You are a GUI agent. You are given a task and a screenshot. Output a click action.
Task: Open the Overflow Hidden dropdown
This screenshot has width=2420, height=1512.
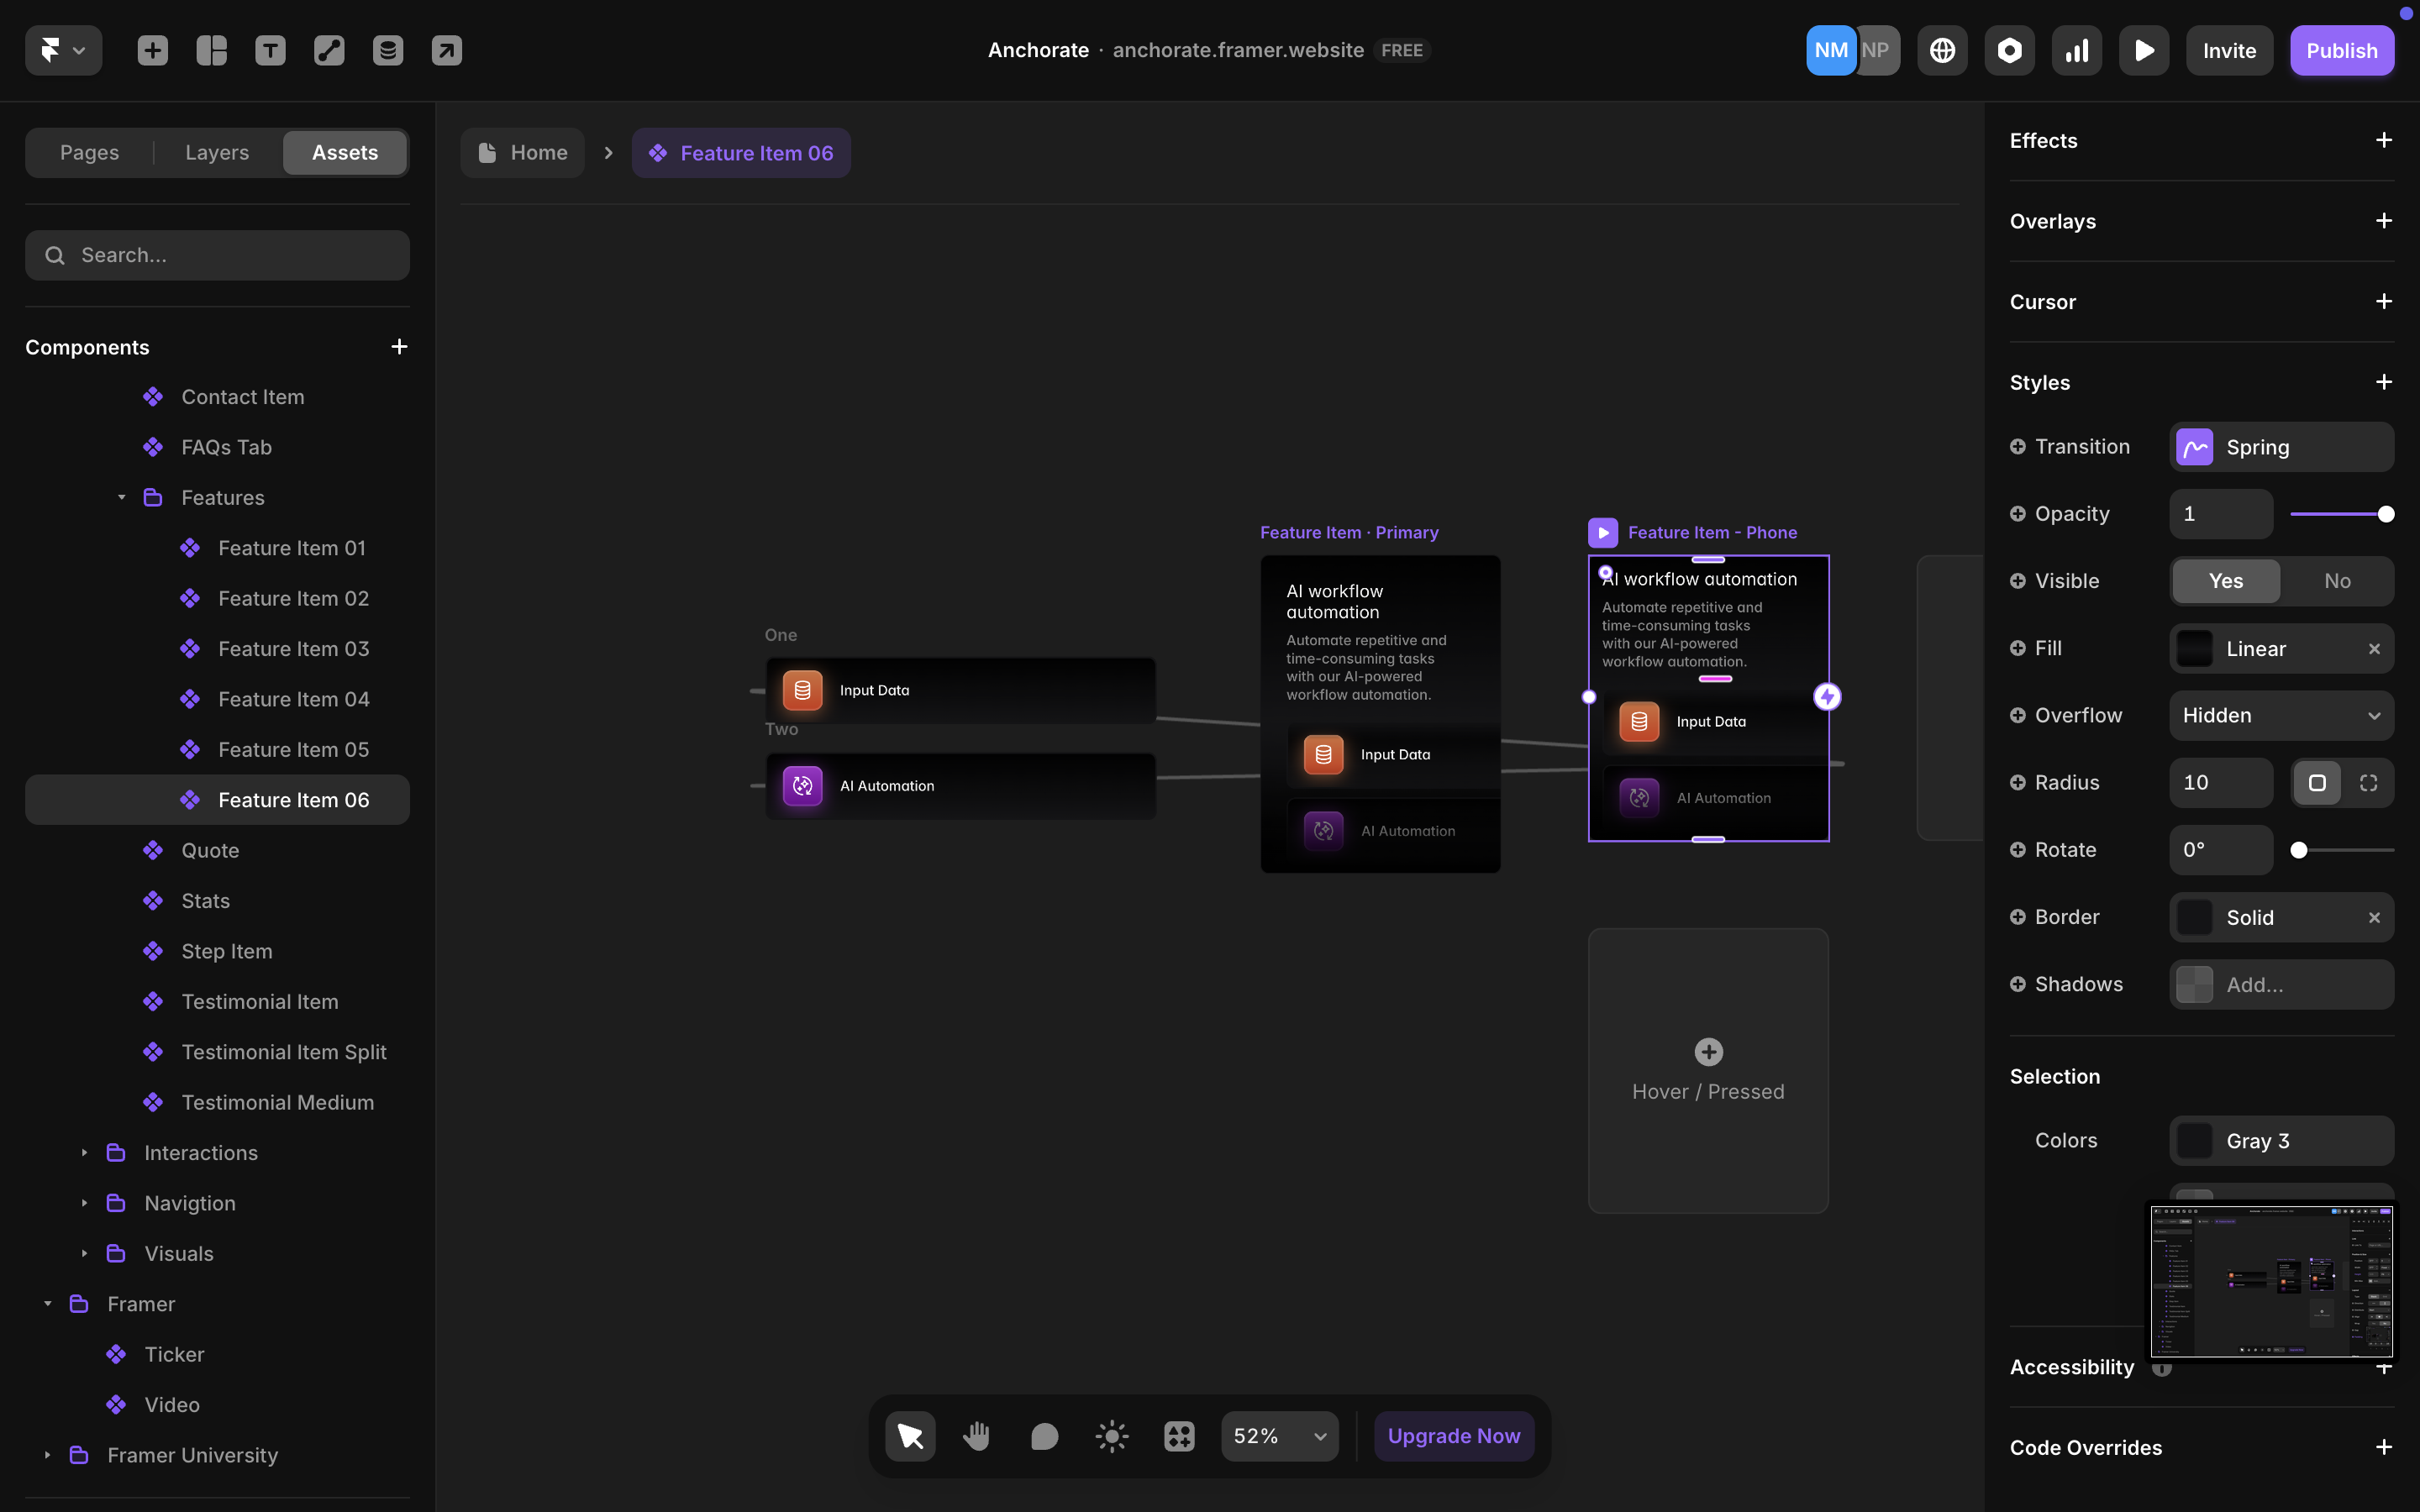pos(2281,715)
